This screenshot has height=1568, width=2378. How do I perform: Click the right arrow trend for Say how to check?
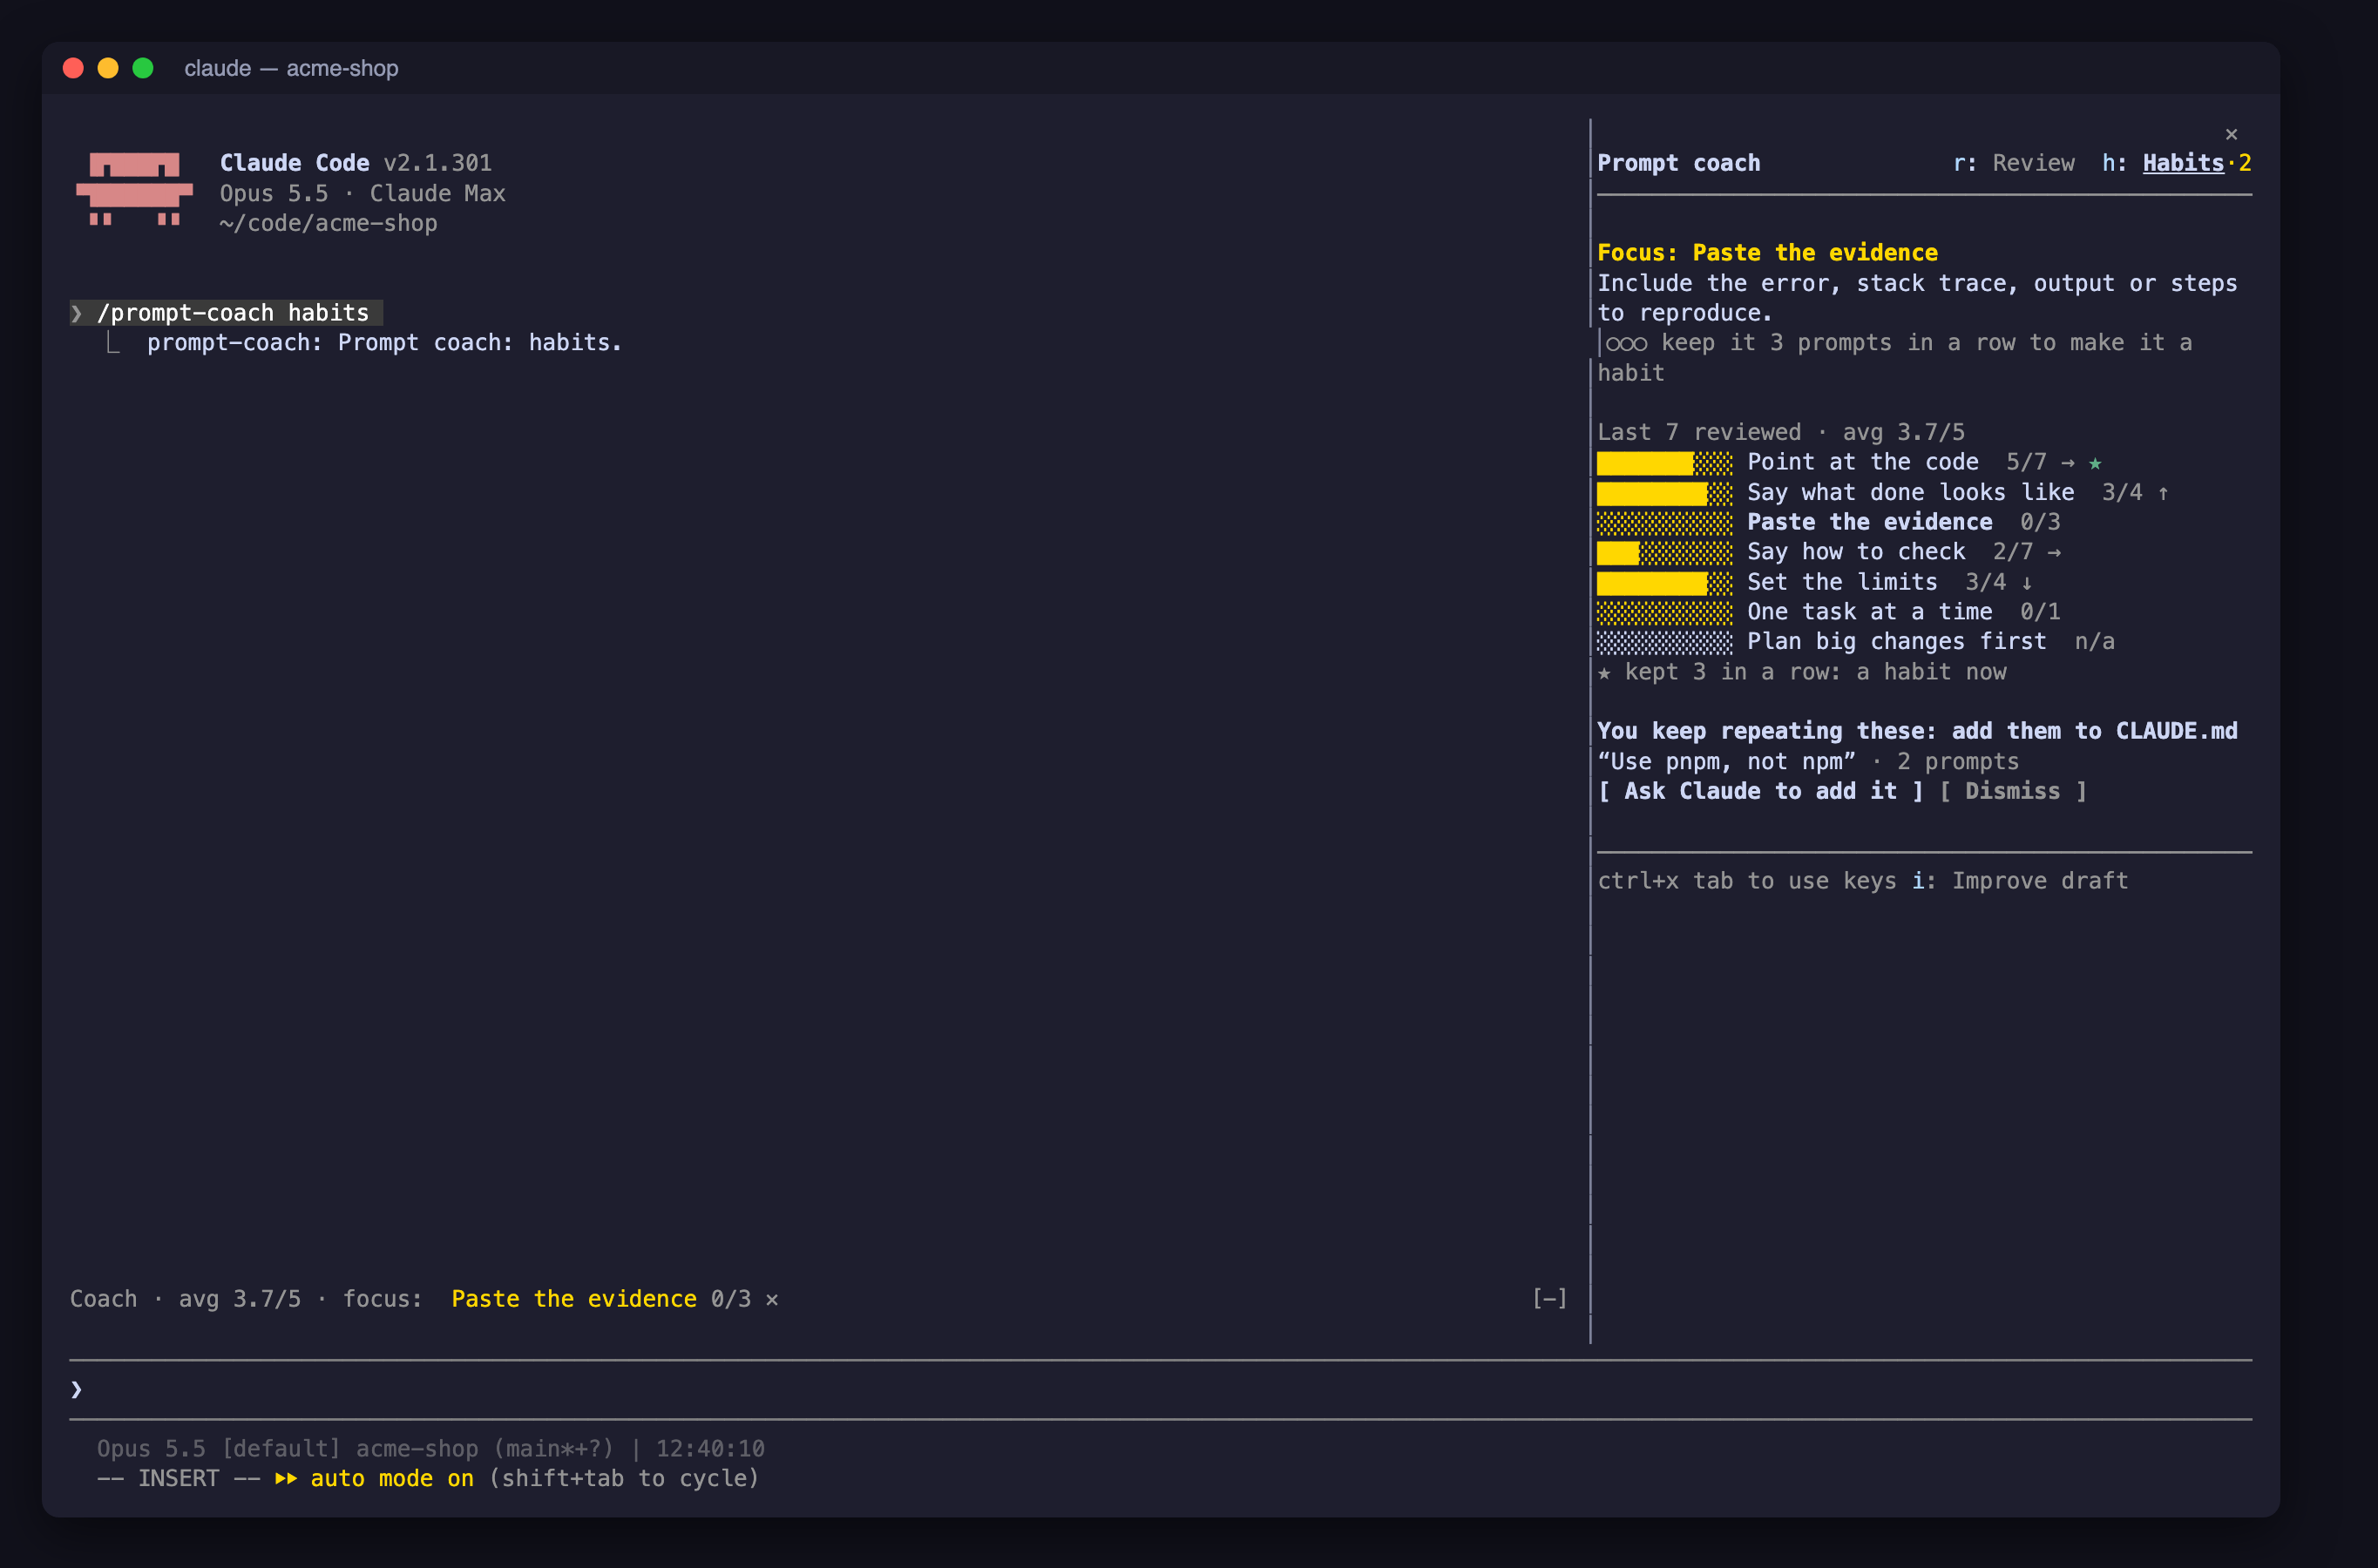coord(2054,553)
